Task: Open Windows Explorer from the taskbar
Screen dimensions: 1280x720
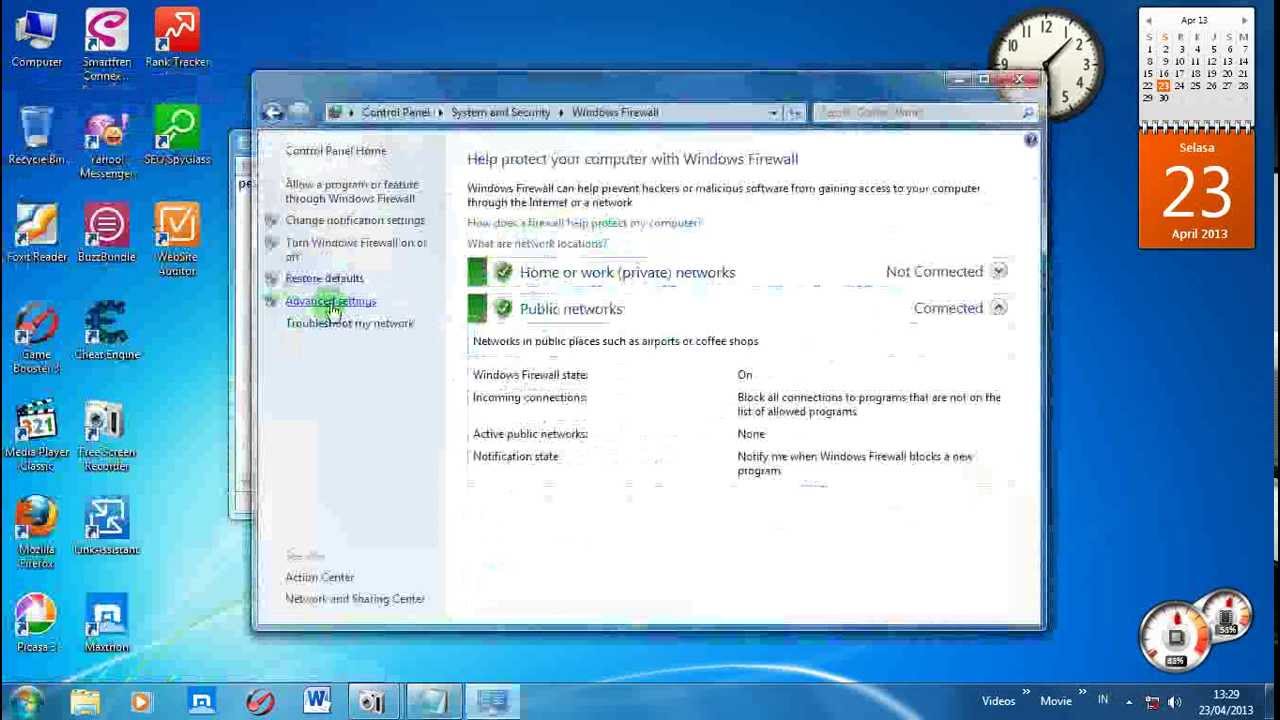Action: click(85, 701)
